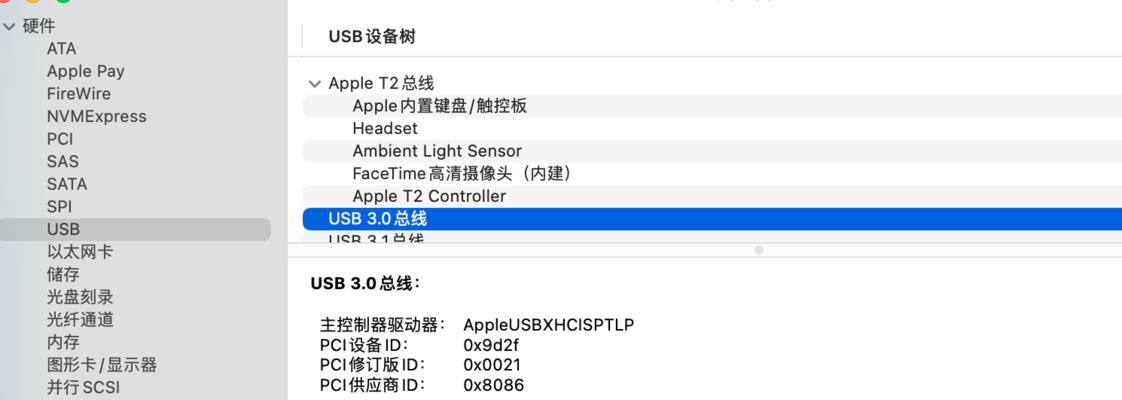Open 以太网卡 in the sidebar

[x=79, y=252]
